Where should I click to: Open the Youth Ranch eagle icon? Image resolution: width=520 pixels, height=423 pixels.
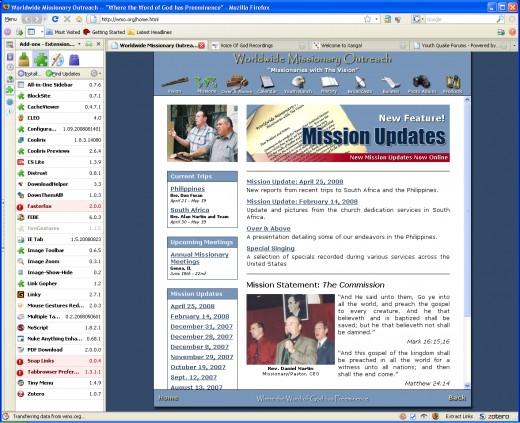tap(298, 85)
